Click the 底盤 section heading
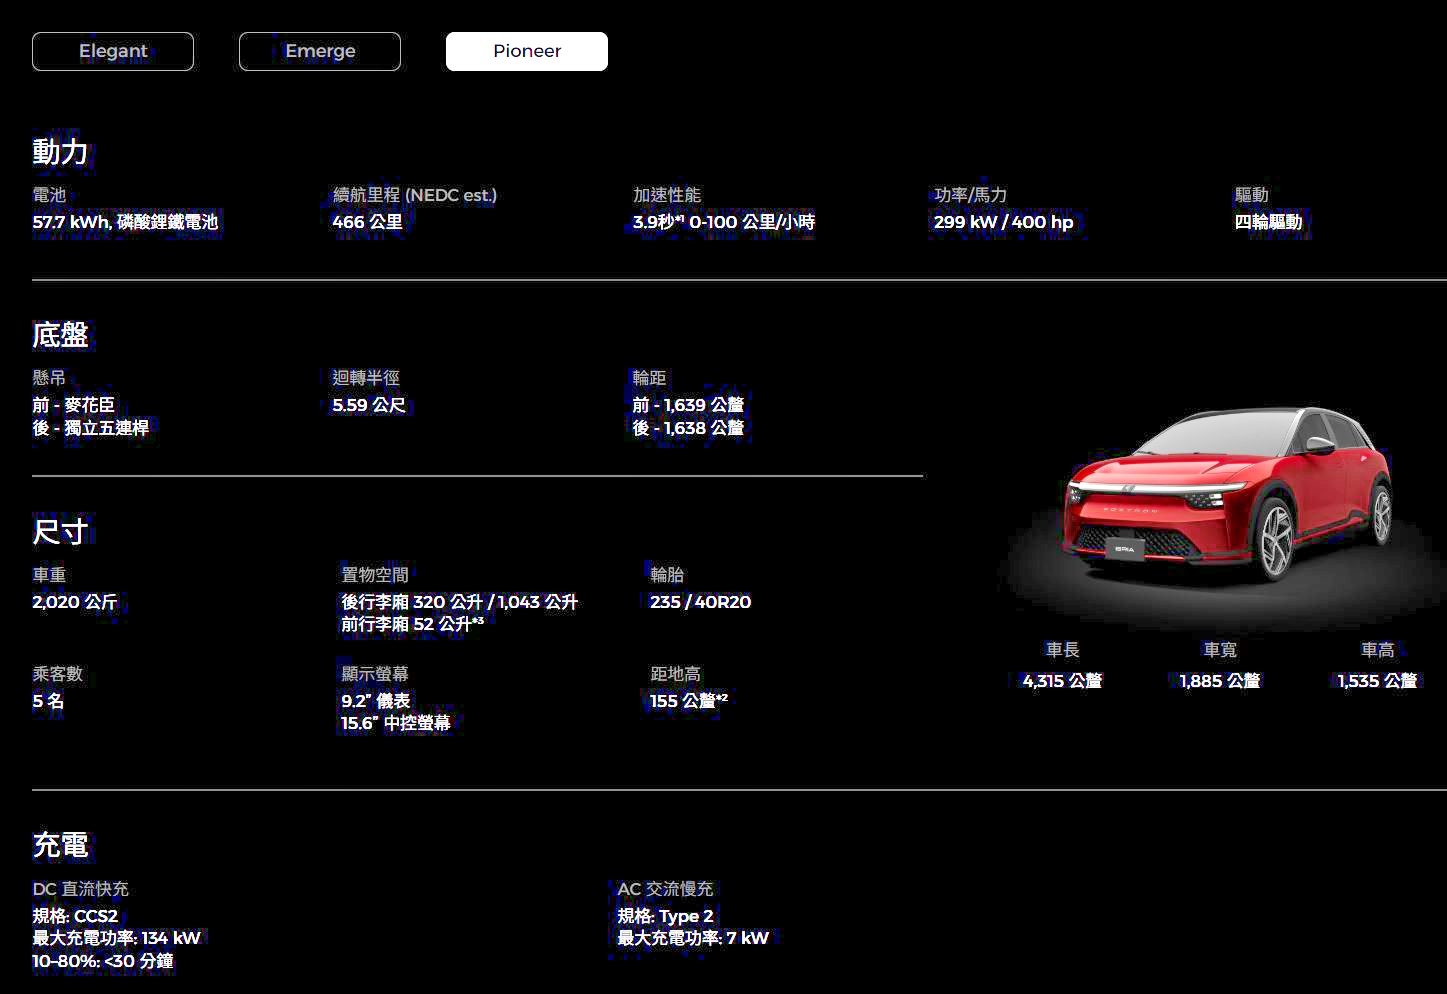 pos(61,335)
